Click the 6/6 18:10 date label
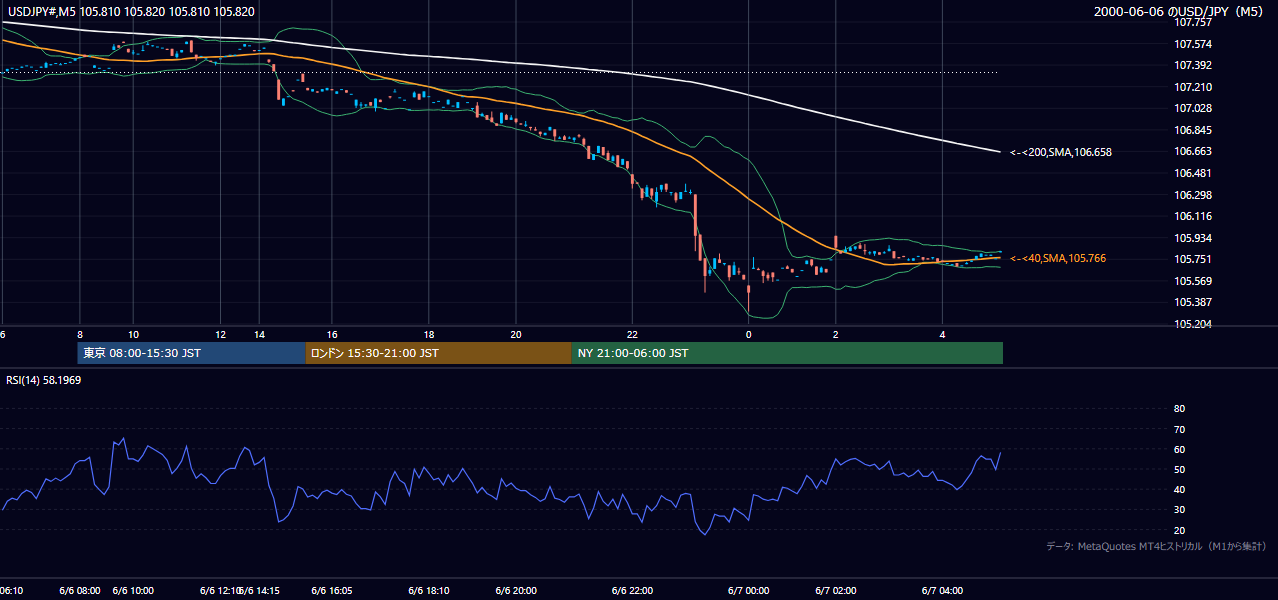Image resolution: width=1278 pixels, height=600 pixels. [x=429, y=591]
